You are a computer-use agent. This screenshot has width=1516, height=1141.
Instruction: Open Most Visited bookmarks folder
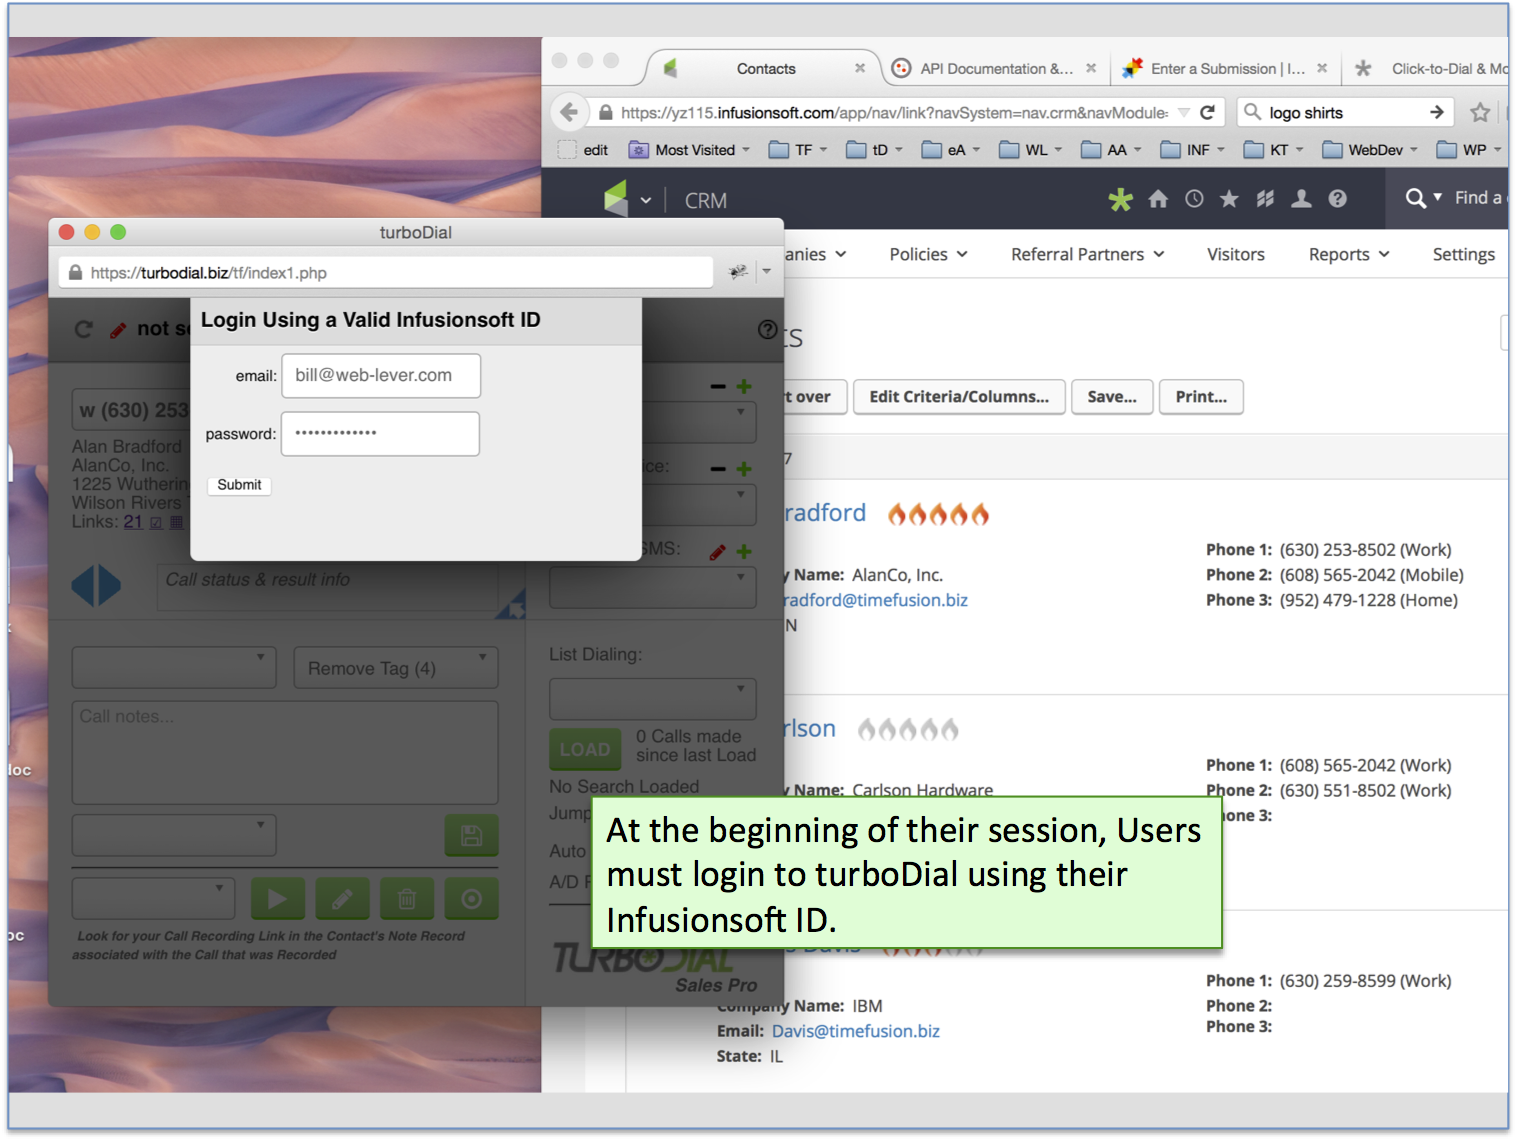[x=690, y=150]
